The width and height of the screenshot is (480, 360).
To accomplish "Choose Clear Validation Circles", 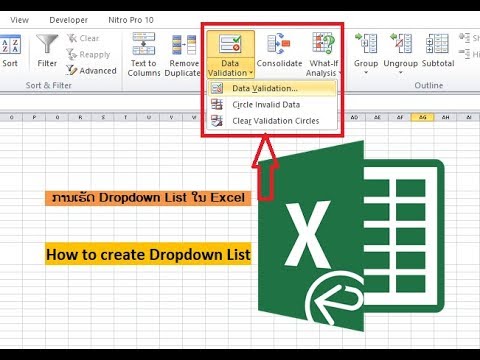I will (272, 121).
